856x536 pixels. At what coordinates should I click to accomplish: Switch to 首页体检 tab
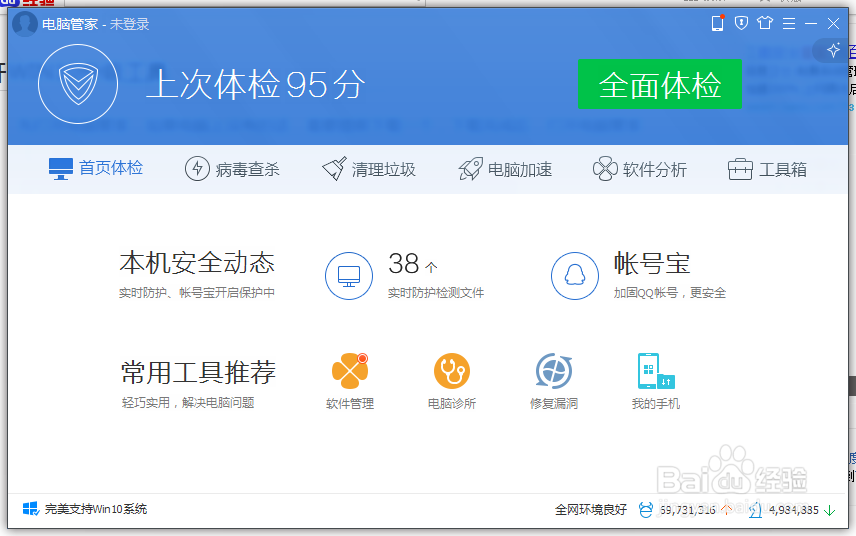point(96,169)
